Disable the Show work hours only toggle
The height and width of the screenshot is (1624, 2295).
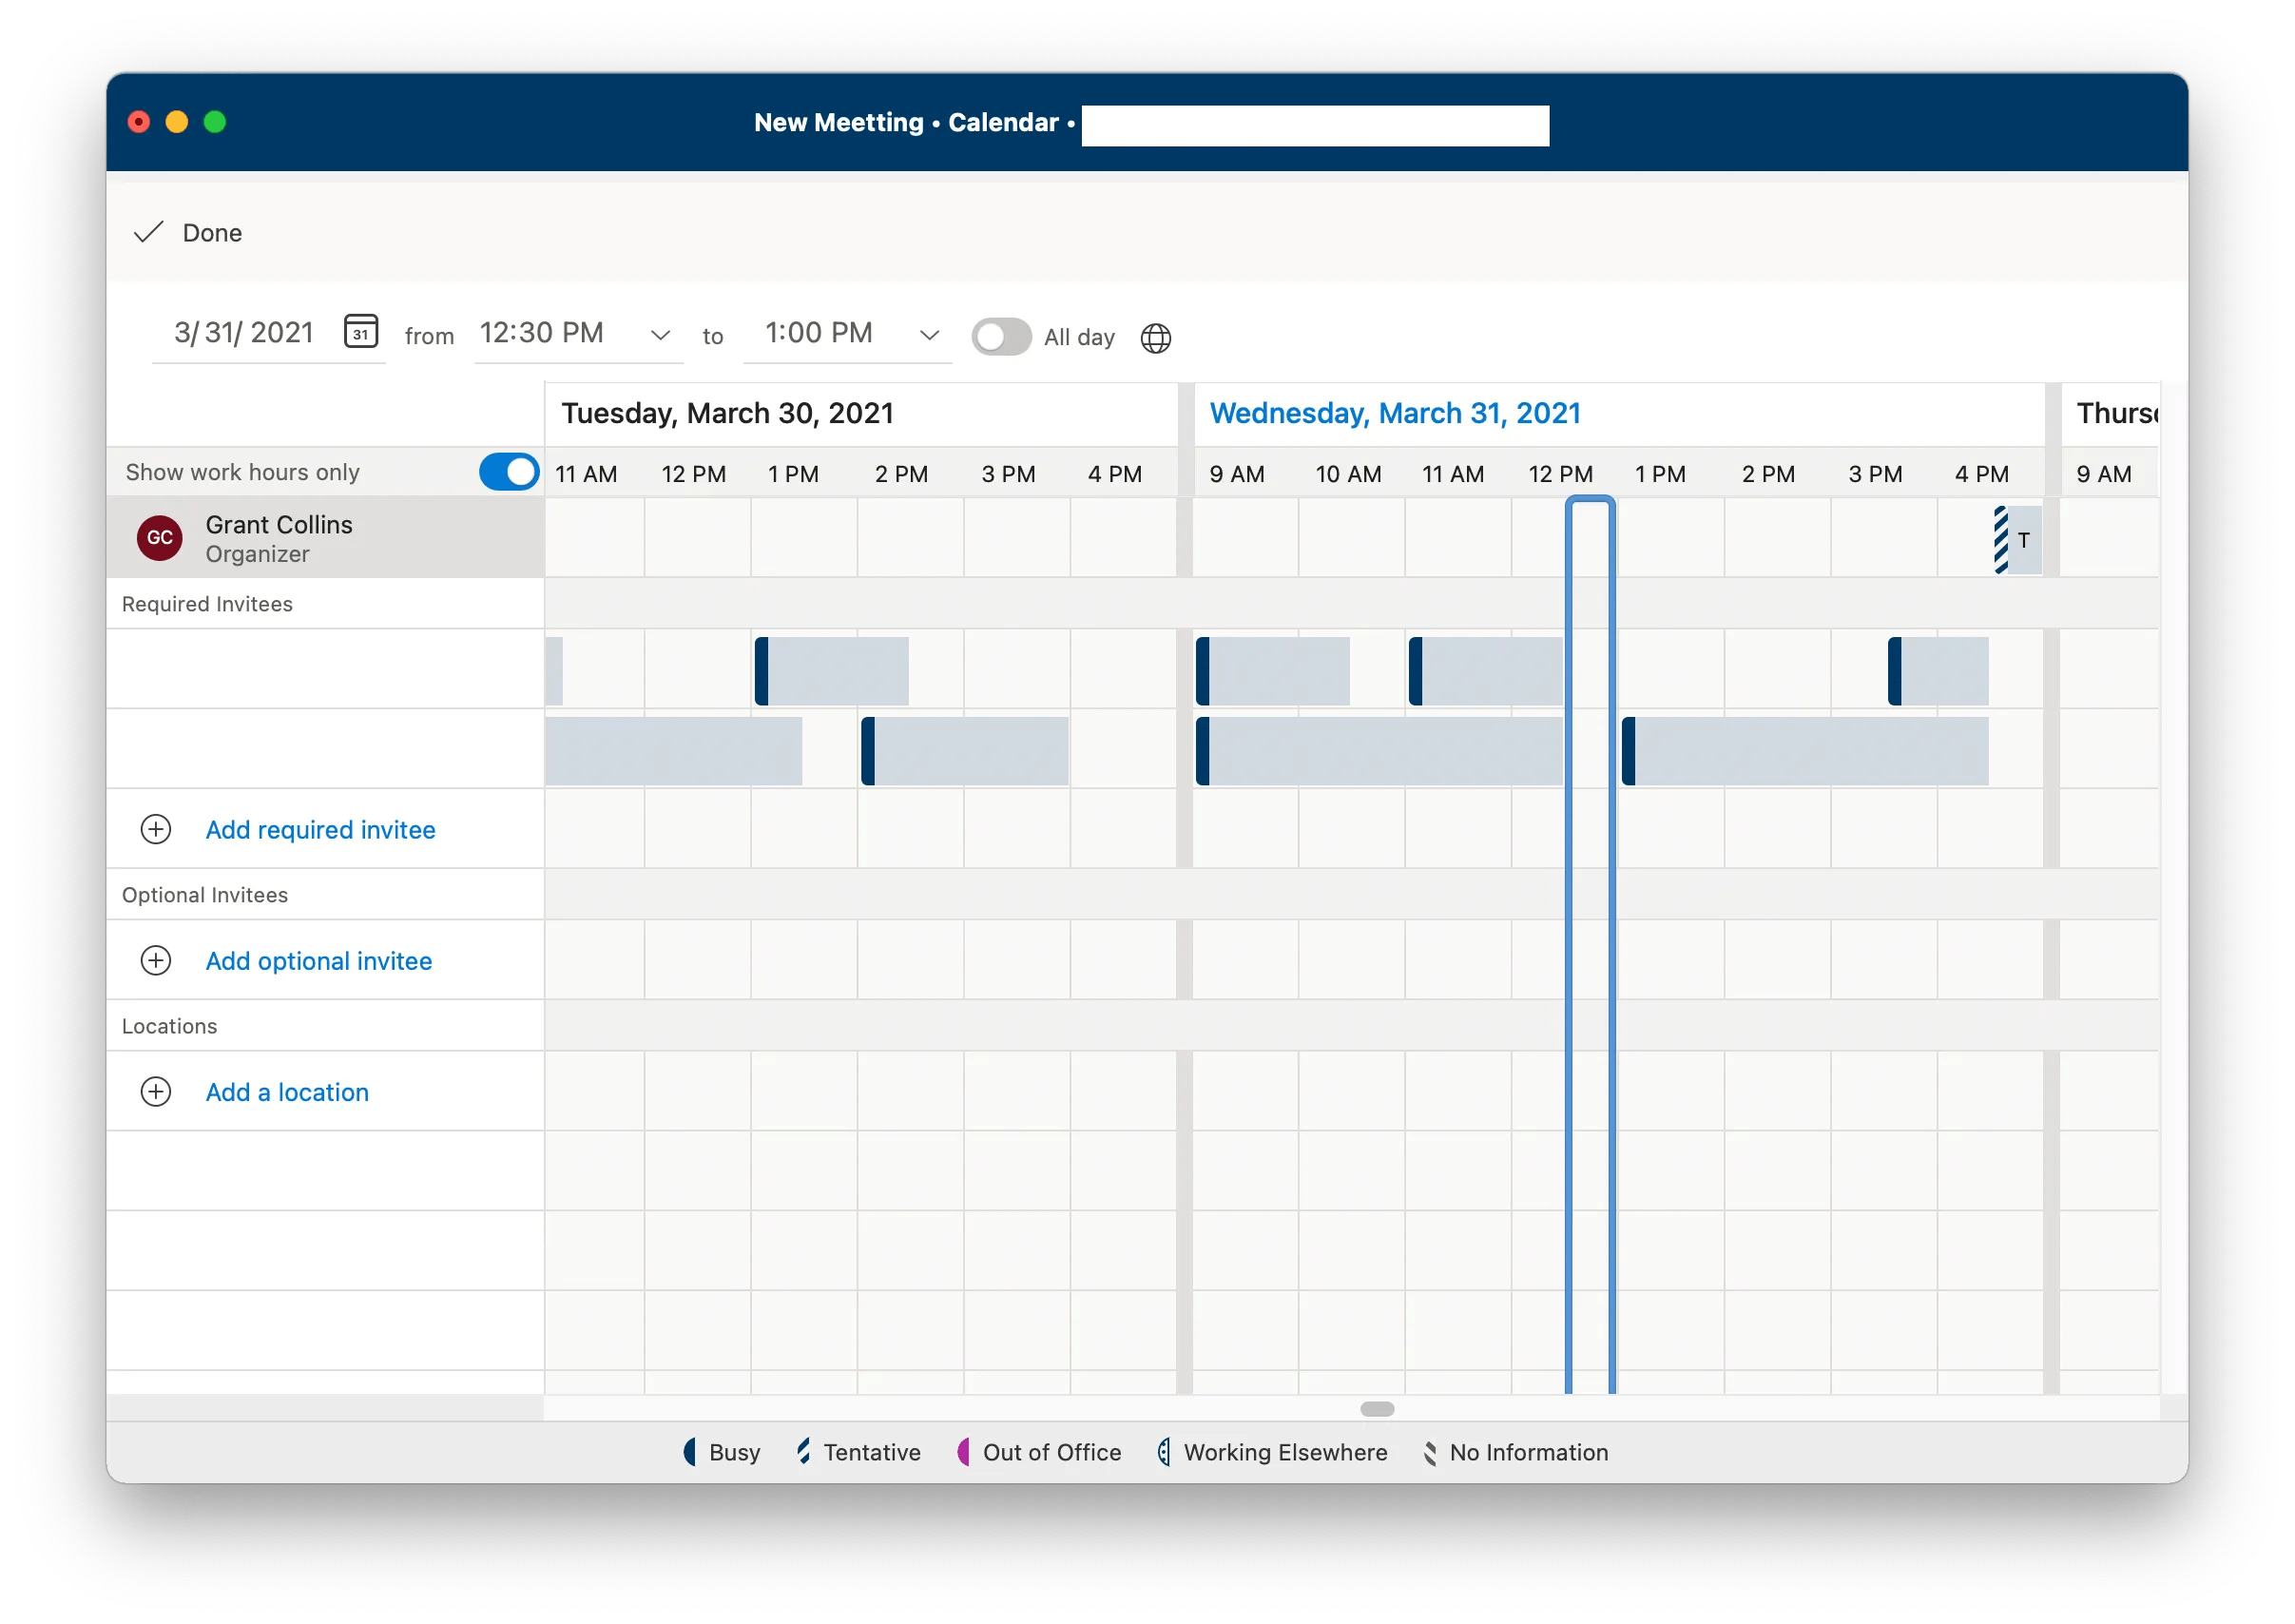508,471
